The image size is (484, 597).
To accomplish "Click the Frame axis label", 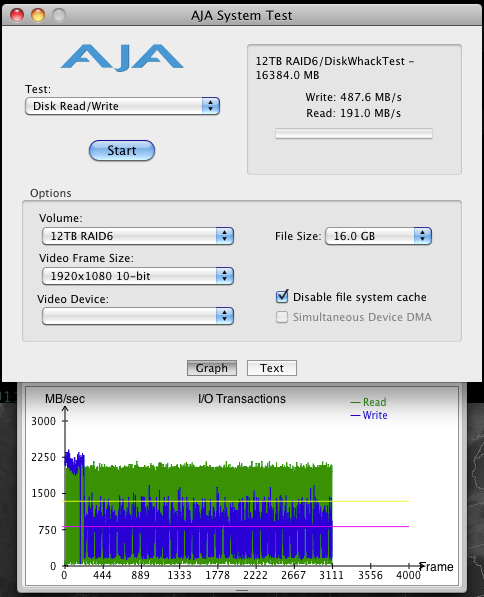I will [437, 567].
